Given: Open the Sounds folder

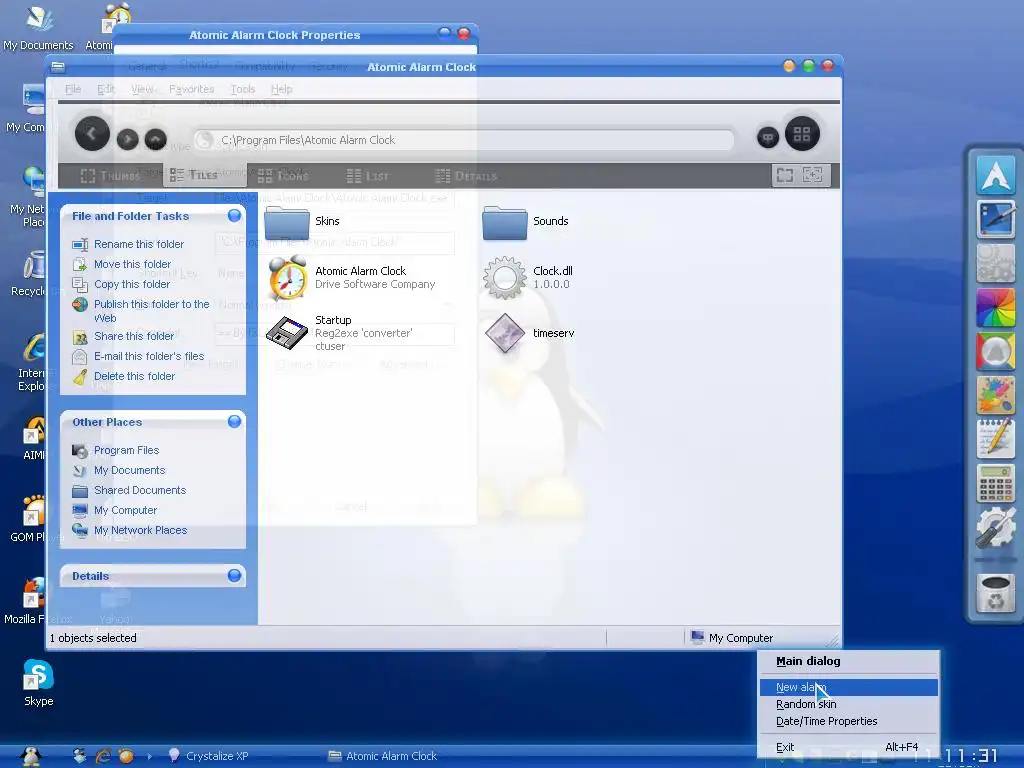Looking at the screenshot, I should [x=505, y=223].
